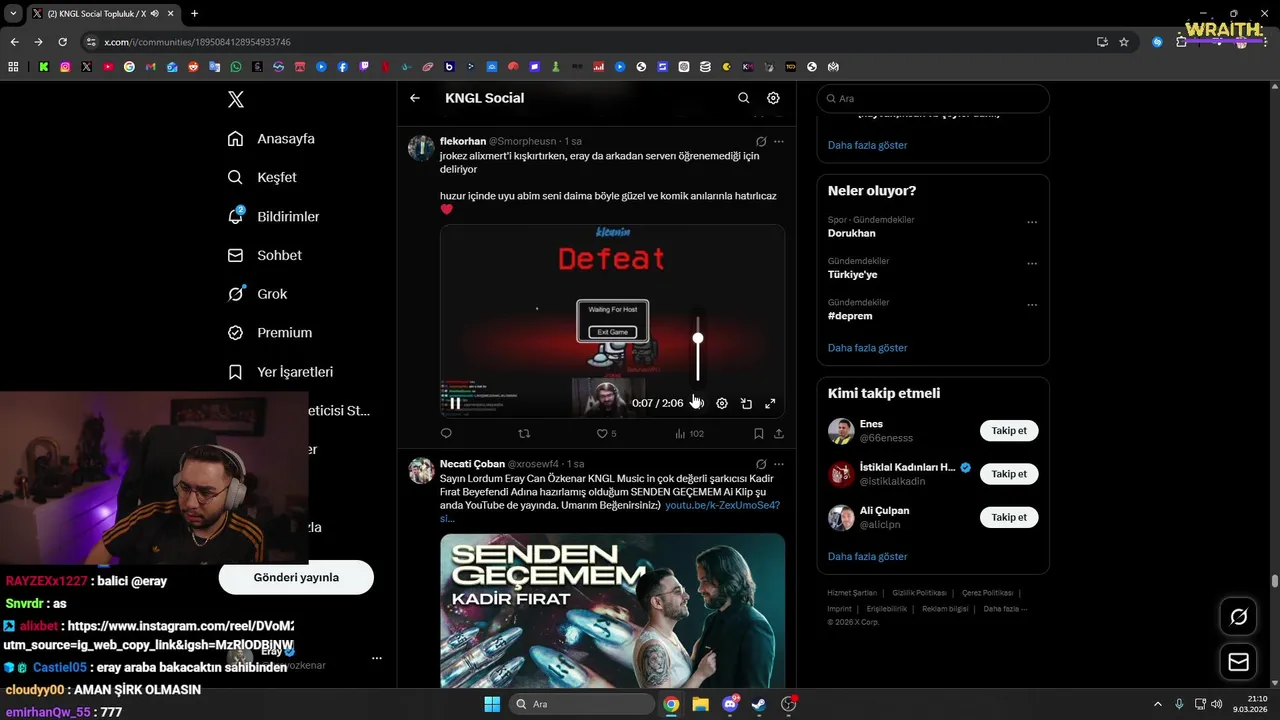The image size is (1280, 720).
Task: Open options for the Dorukhan trend
Action: pos(1032,222)
